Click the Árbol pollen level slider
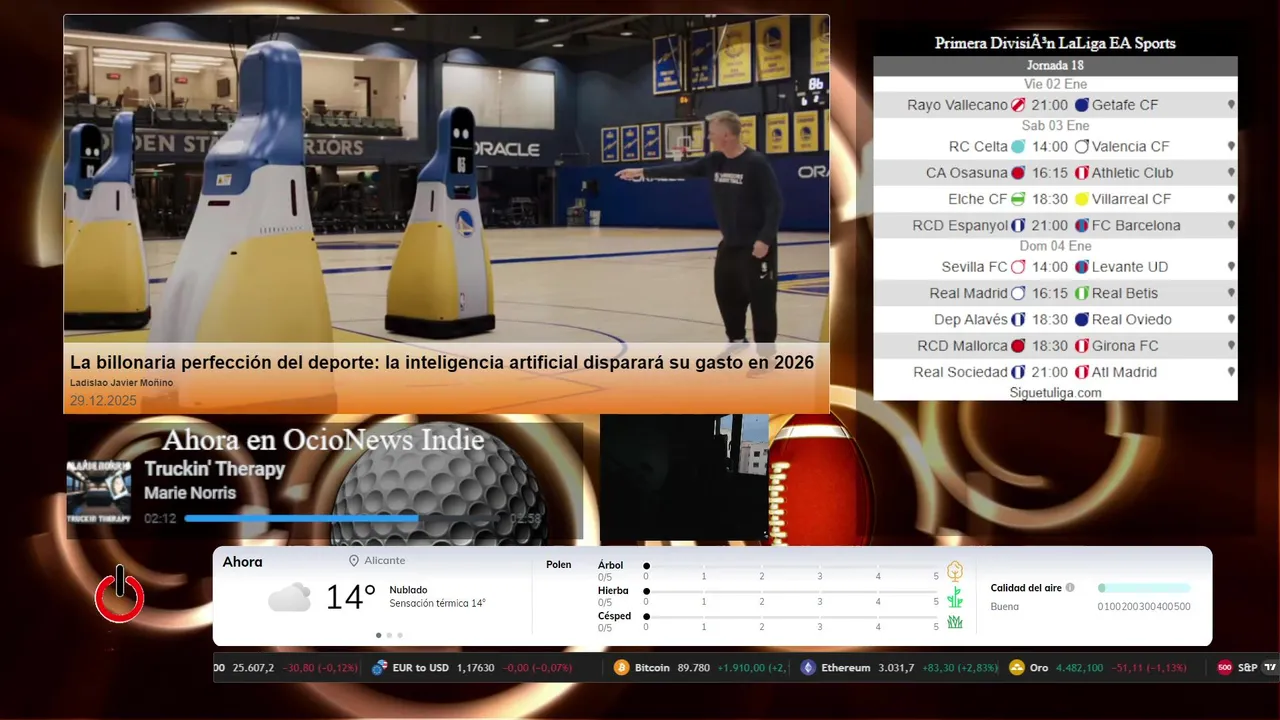Screen dimensions: 1280x720 [792, 566]
